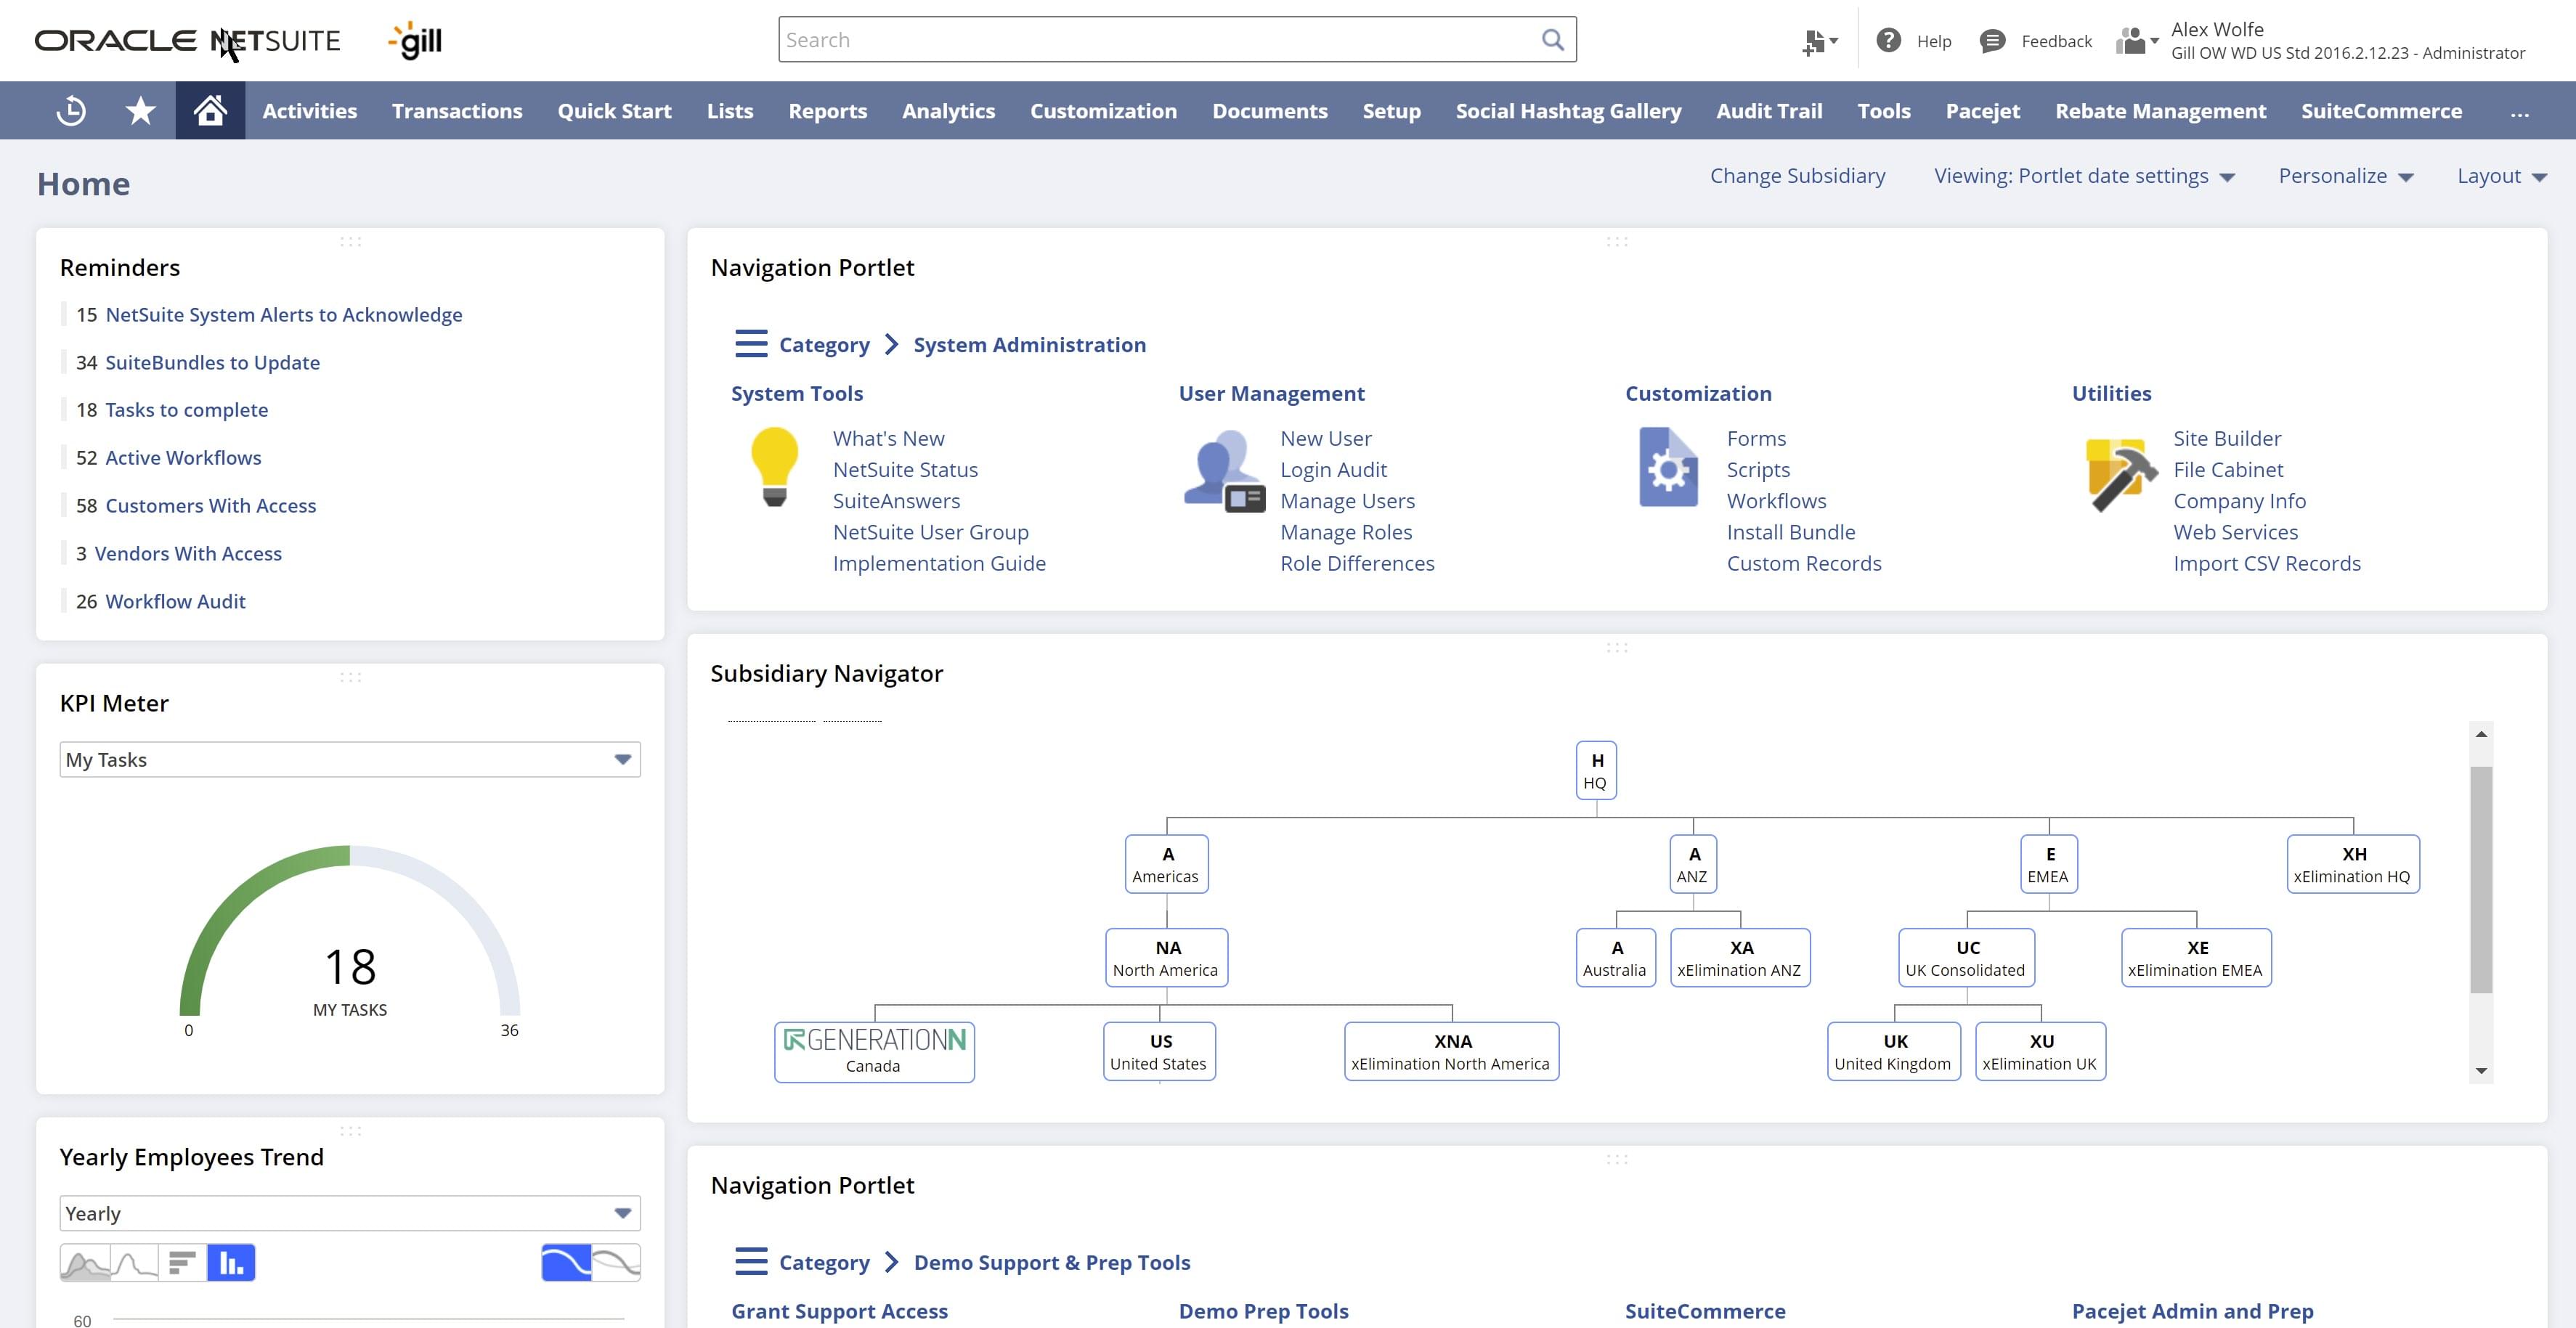
Task: Select the area chart type icon
Action: tap(85, 1263)
